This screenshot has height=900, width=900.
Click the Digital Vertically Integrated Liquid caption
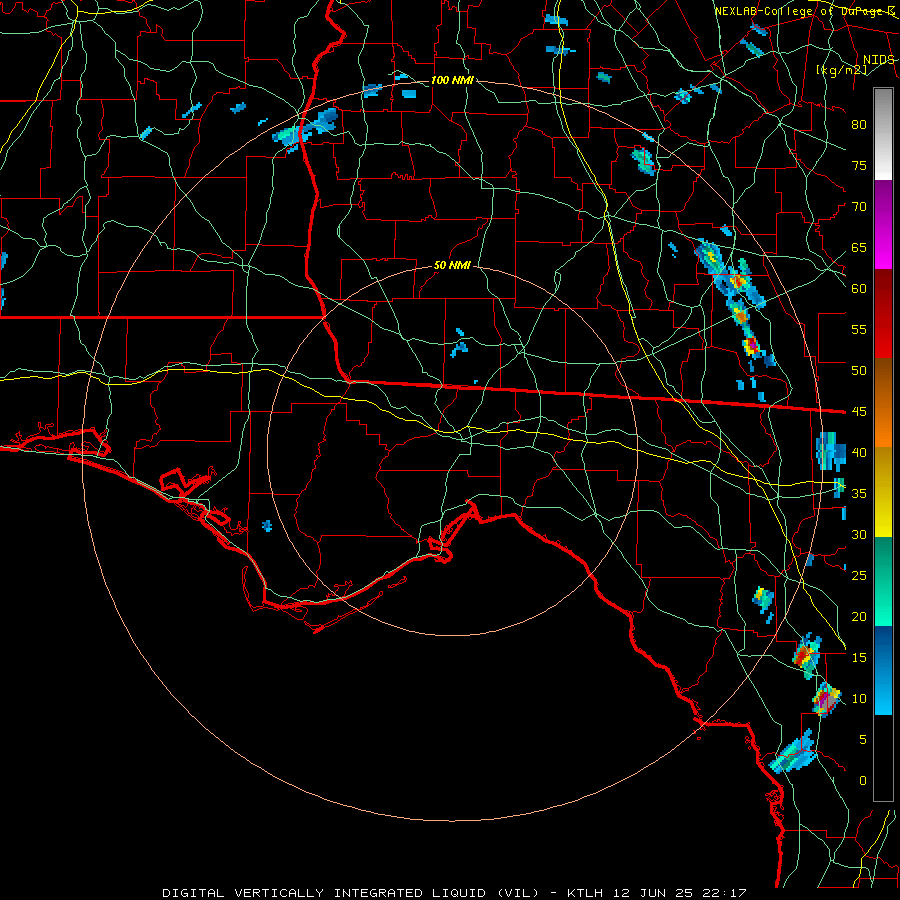[x=351, y=893]
